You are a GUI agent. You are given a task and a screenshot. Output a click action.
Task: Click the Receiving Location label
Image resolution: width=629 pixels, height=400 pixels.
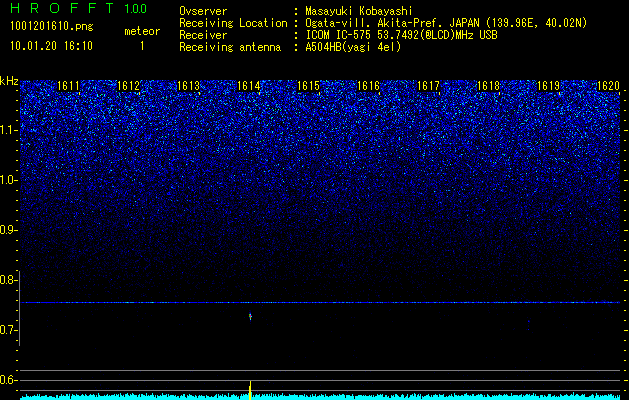233,23
